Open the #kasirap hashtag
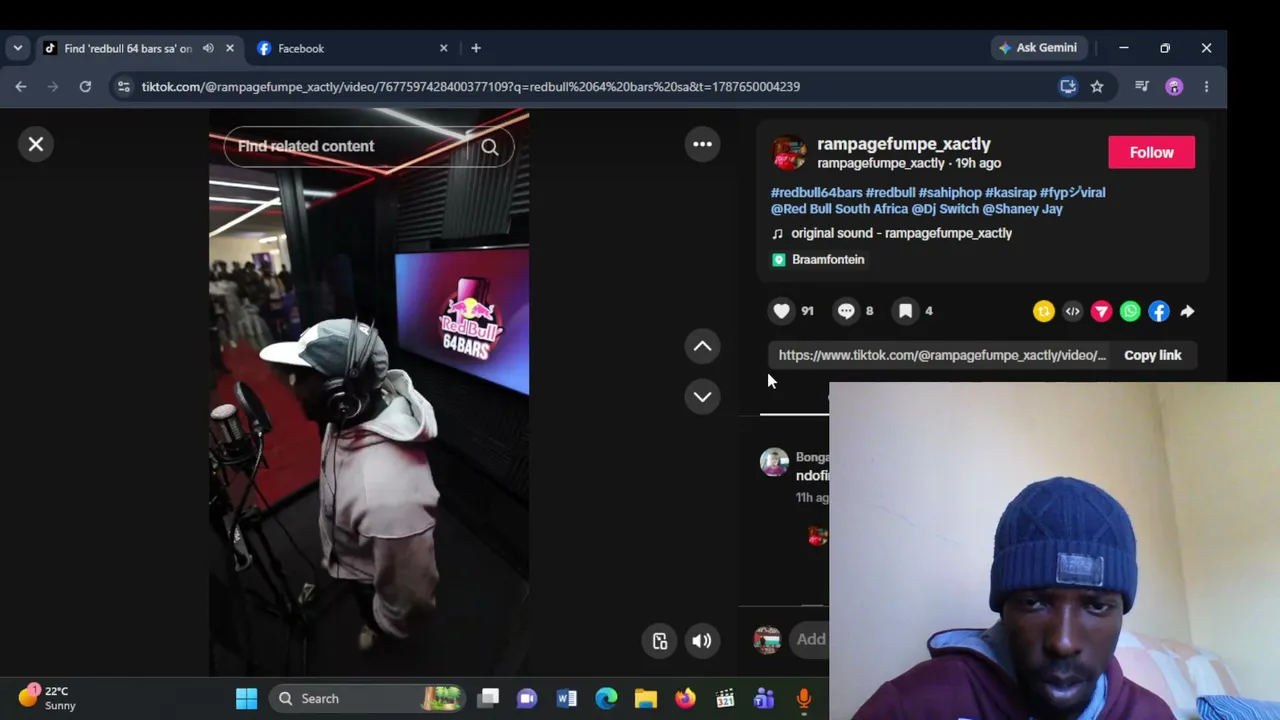The image size is (1280, 720). click(x=1010, y=192)
